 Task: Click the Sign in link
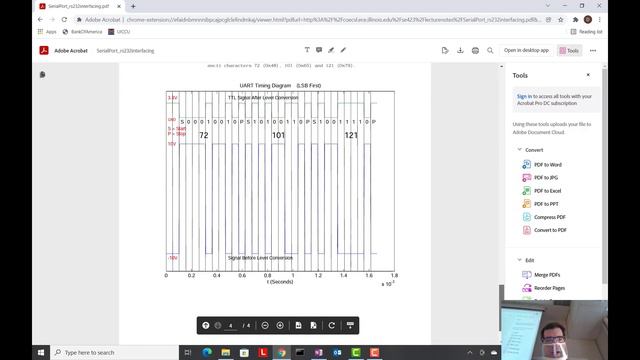pyautogui.click(x=524, y=96)
